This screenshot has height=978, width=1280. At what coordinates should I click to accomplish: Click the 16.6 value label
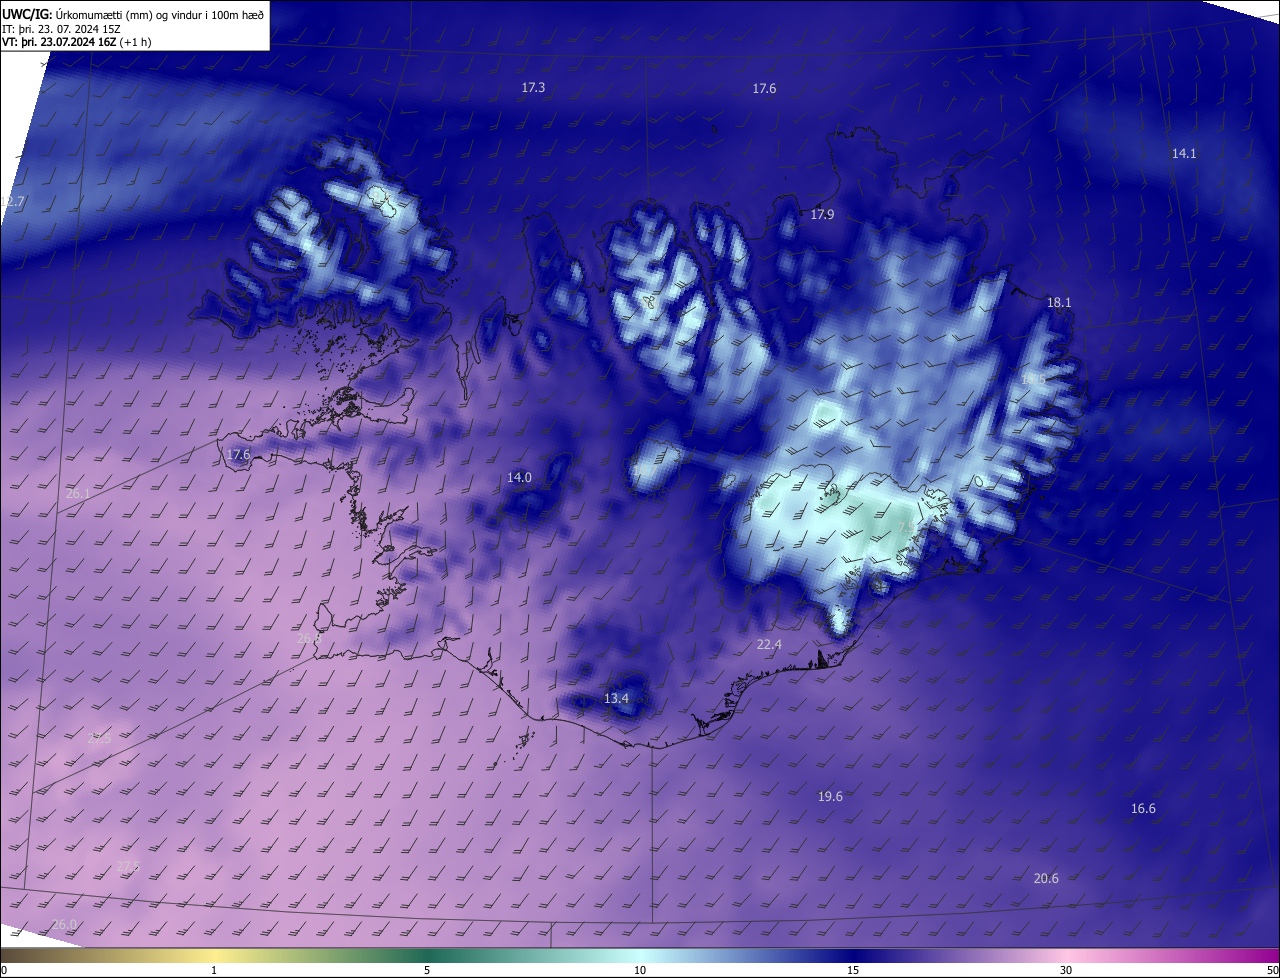[1143, 809]
